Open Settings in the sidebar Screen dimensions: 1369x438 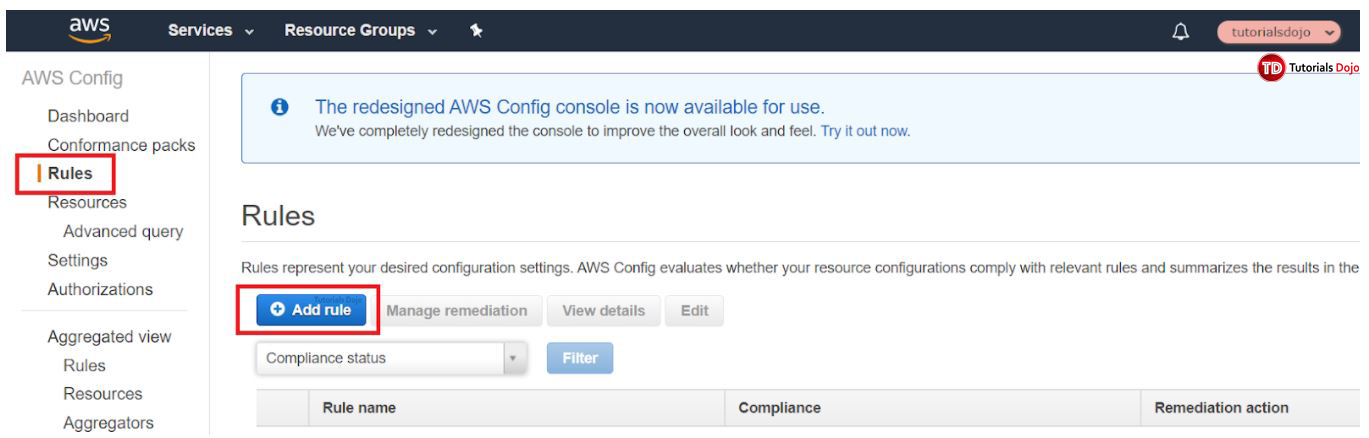(x=77, y=261)
